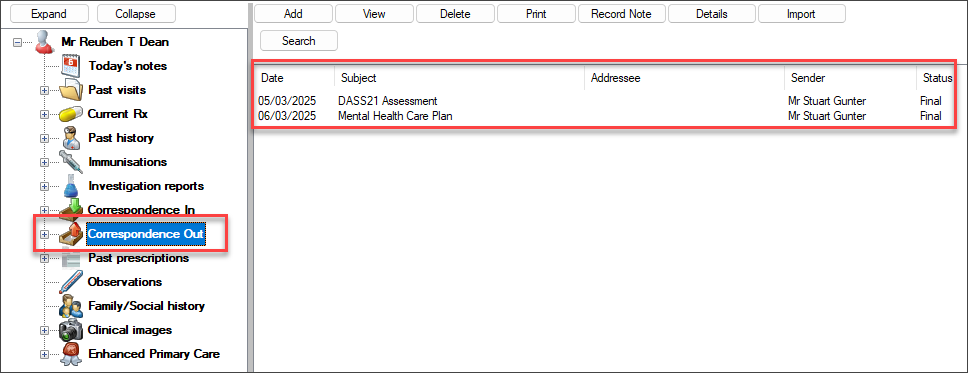968x373 pixels.
Task: Open the Record Note button
Action: point(621,14)
